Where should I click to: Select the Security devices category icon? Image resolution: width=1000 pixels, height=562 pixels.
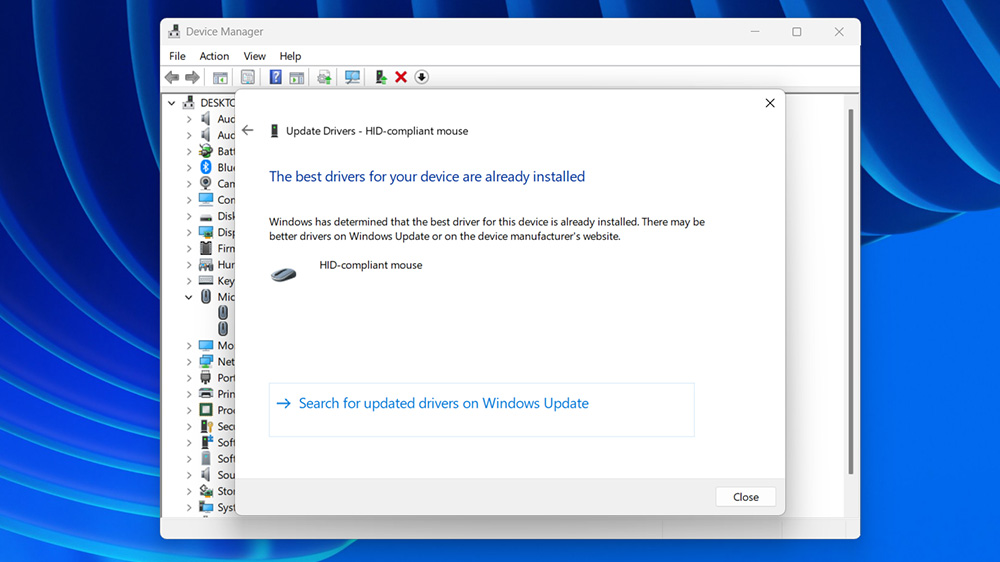pos(206,426)
